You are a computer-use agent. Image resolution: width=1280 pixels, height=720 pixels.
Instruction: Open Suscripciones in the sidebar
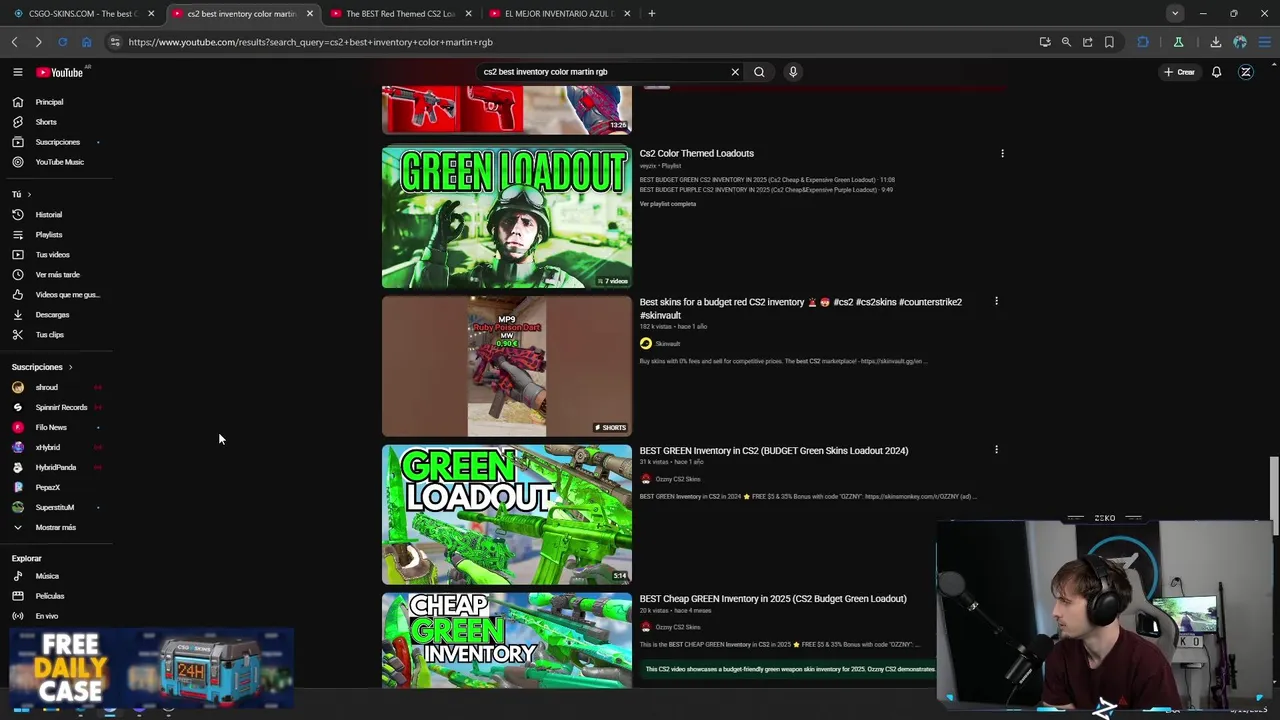(x=57, y=142)
